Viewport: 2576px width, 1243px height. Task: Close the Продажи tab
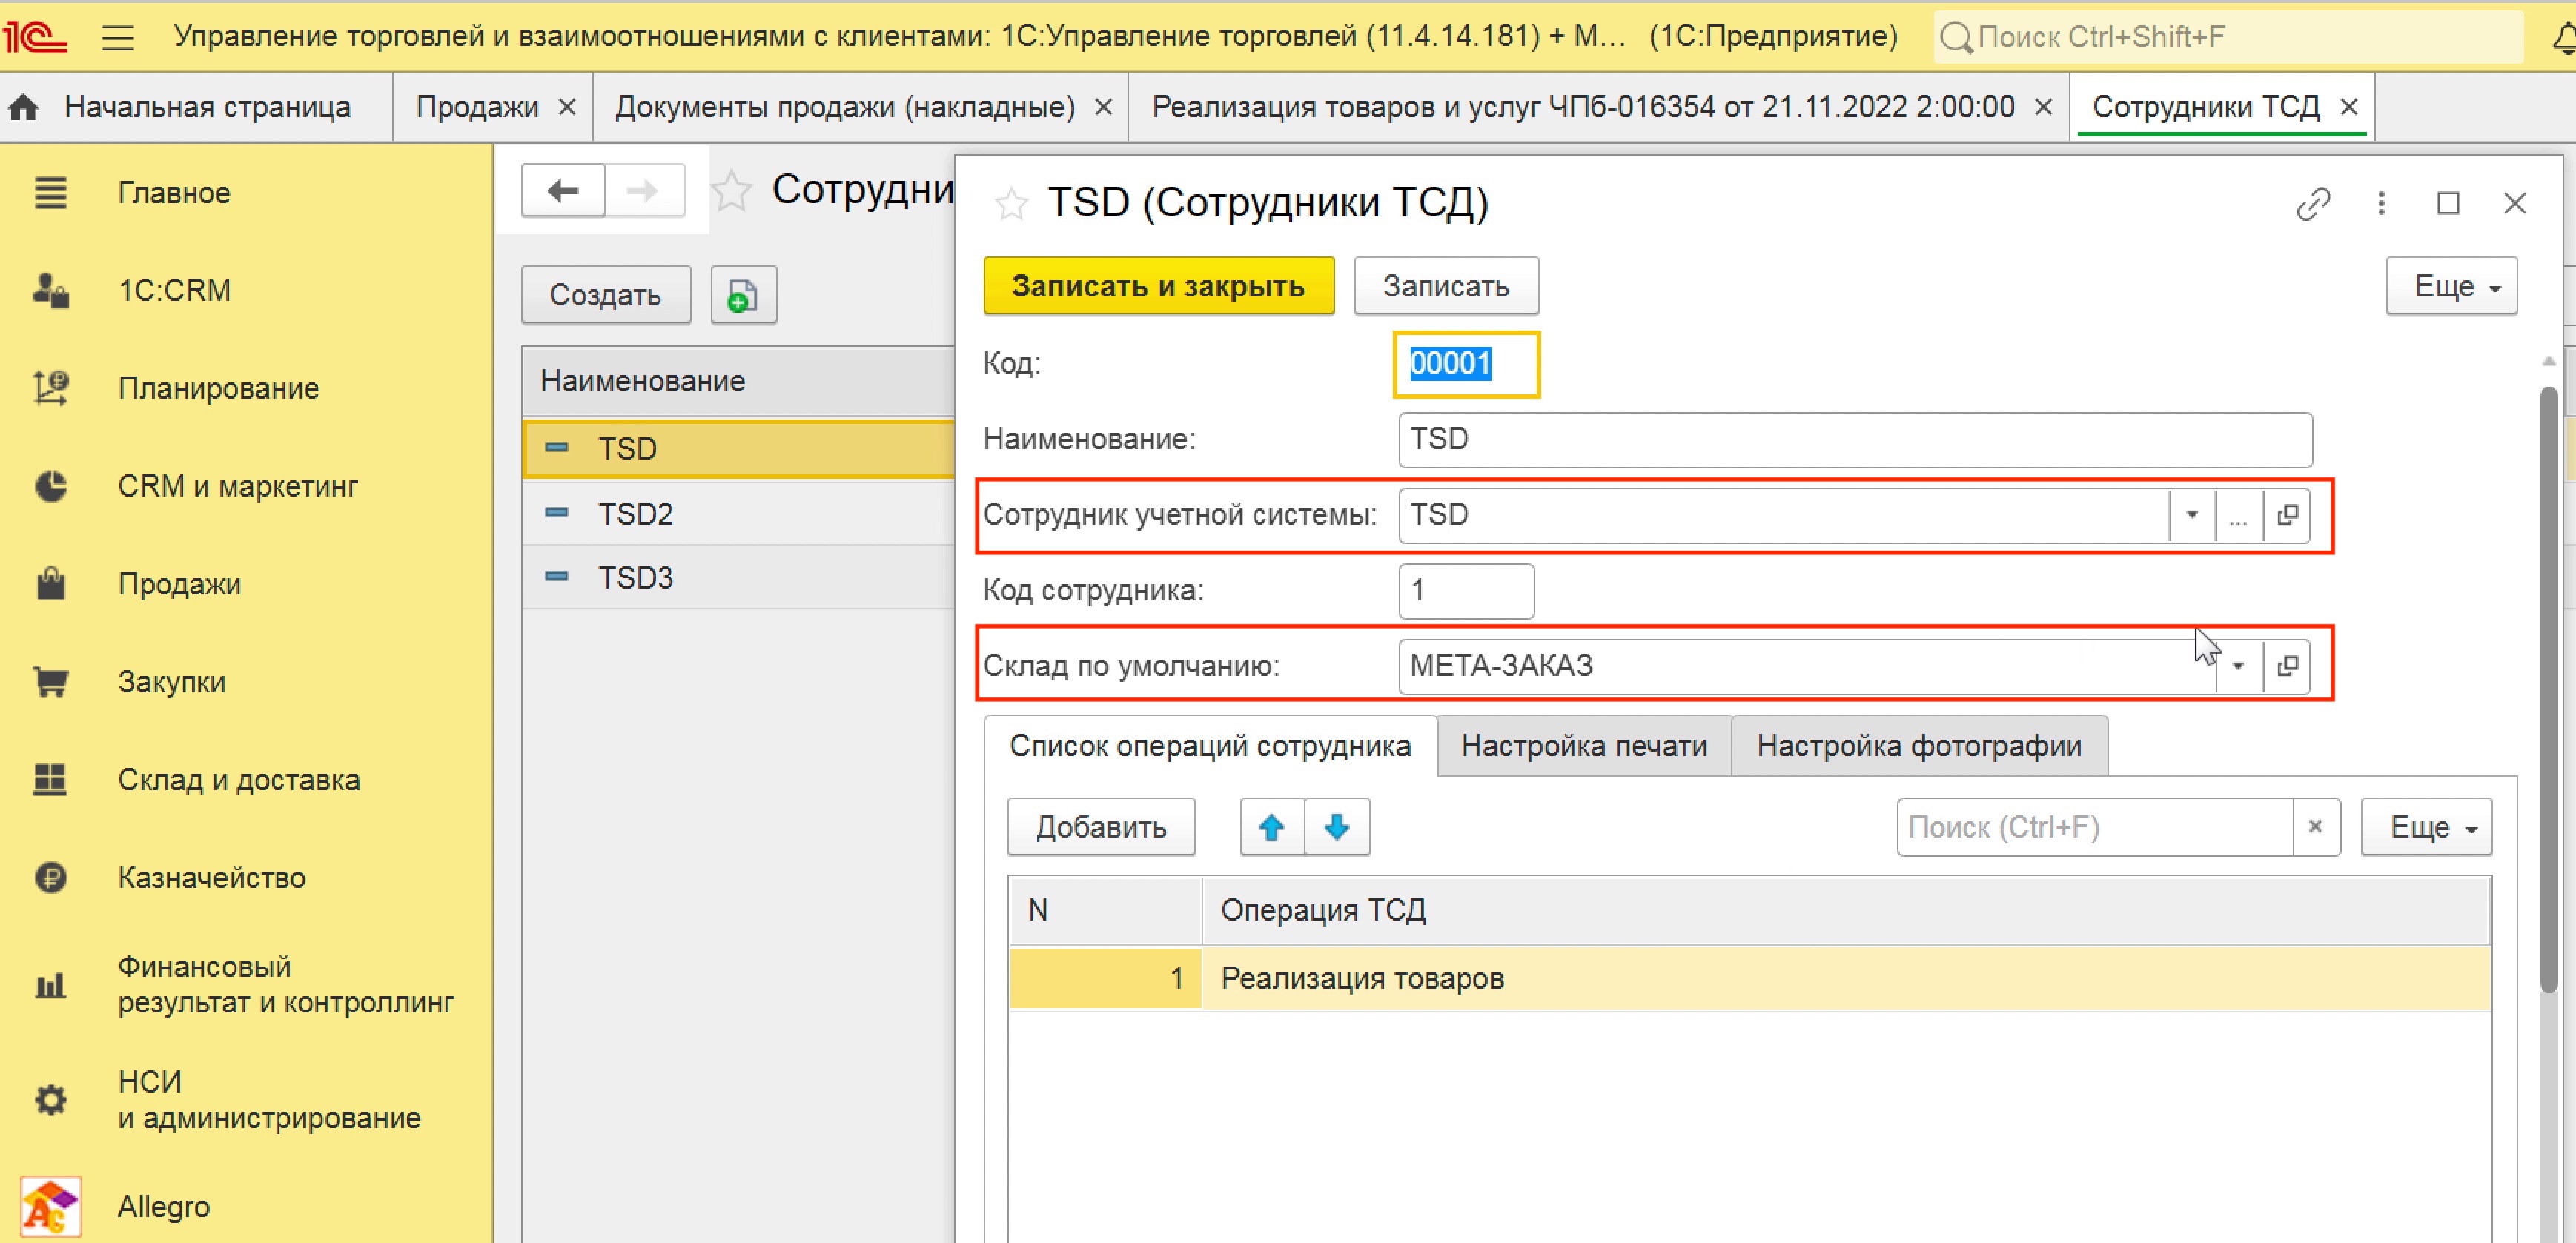[566, 107]
